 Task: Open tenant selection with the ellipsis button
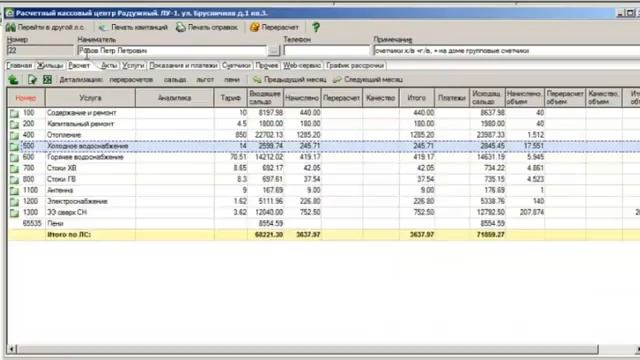[x=273, y=51]
